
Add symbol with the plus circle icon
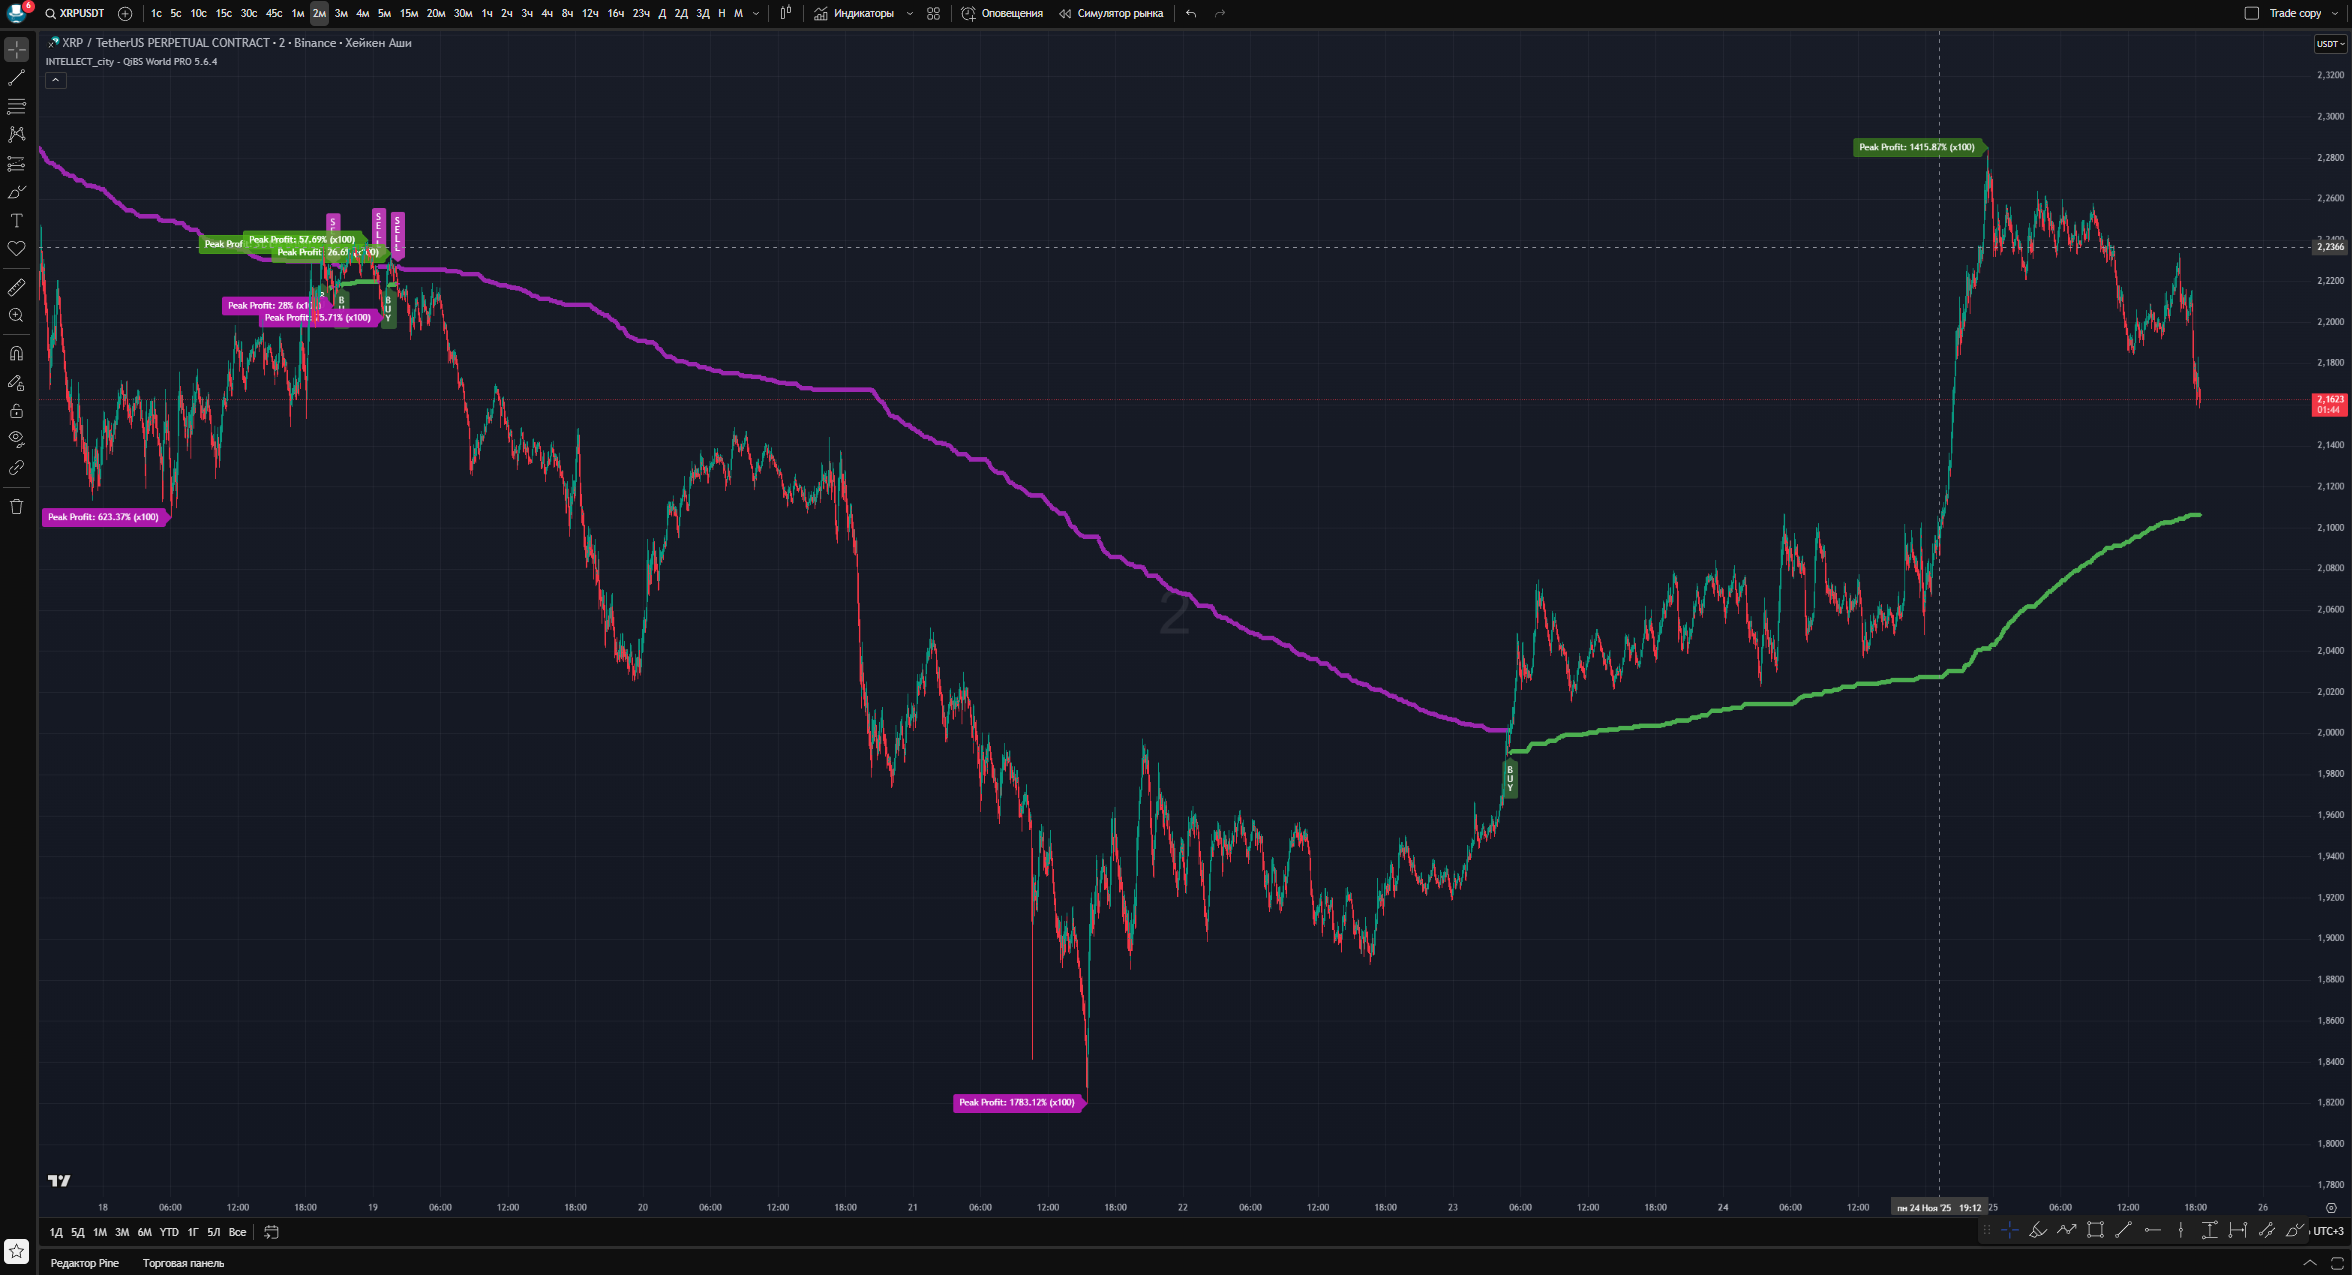pos(125,13)
